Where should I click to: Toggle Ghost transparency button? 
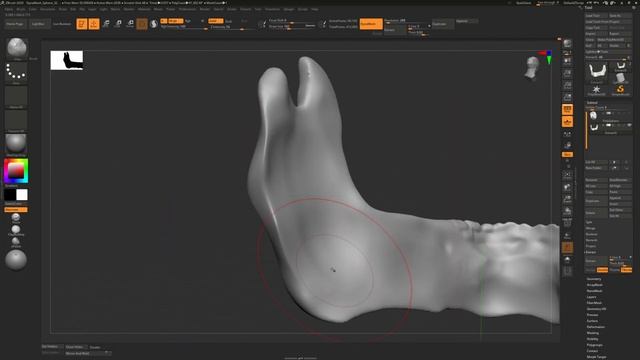(567, 247)
